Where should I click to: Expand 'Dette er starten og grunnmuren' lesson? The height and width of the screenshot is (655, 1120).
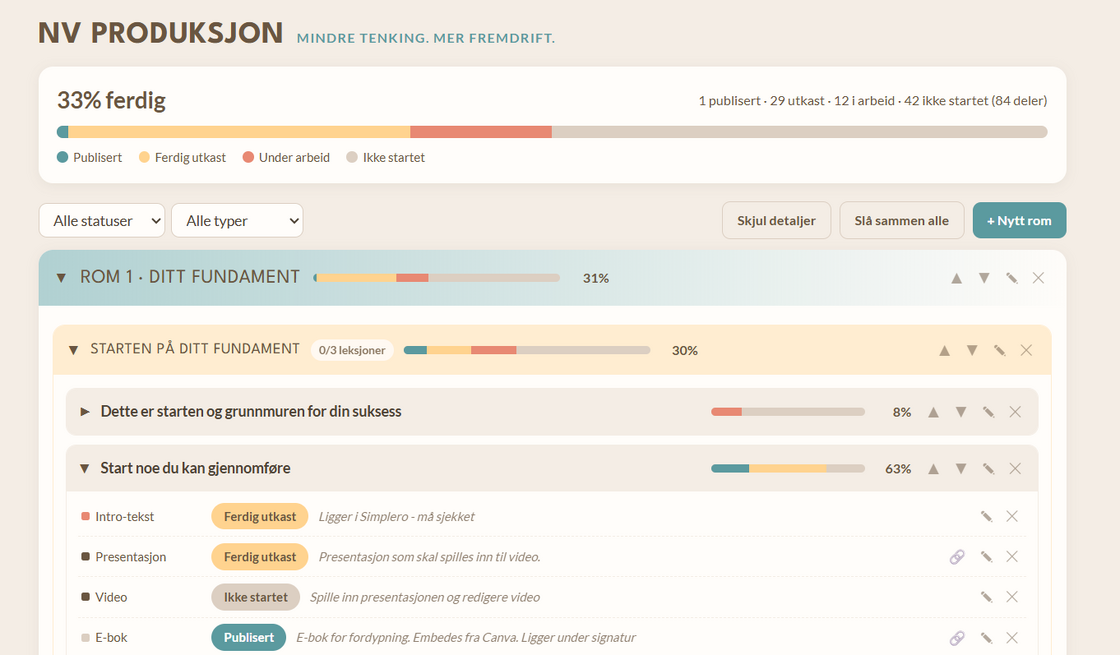coord(85,412)
